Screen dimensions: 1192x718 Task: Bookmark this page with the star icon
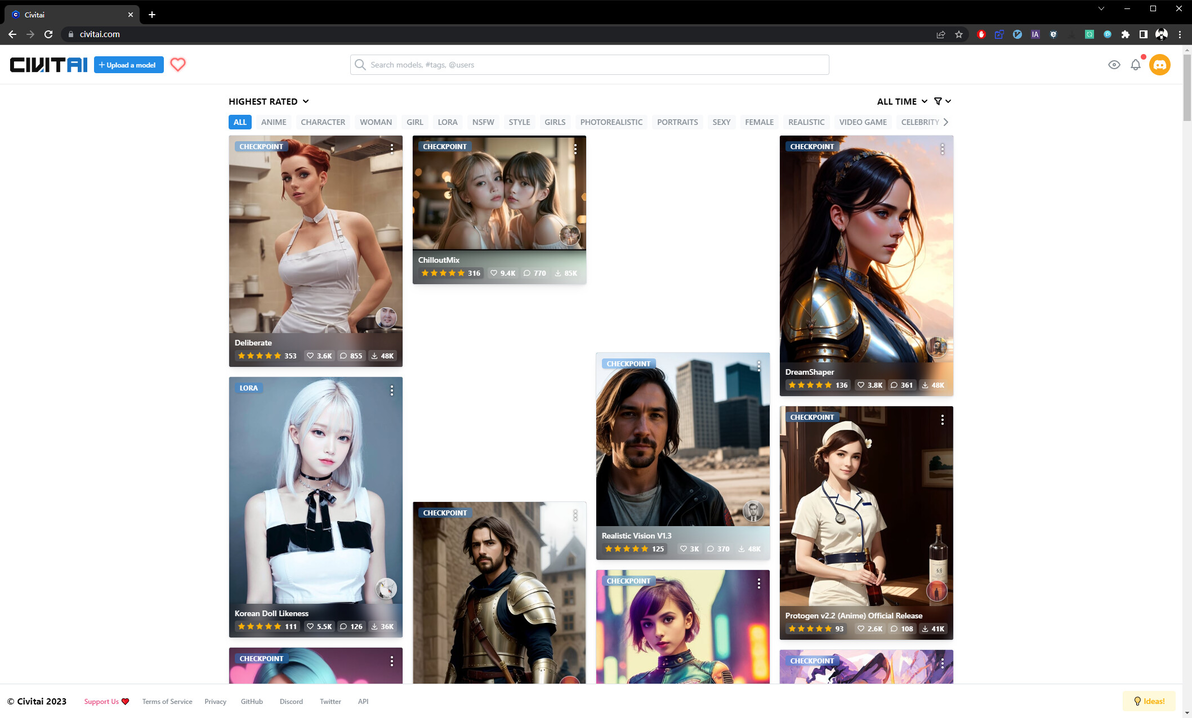(959, 34)
